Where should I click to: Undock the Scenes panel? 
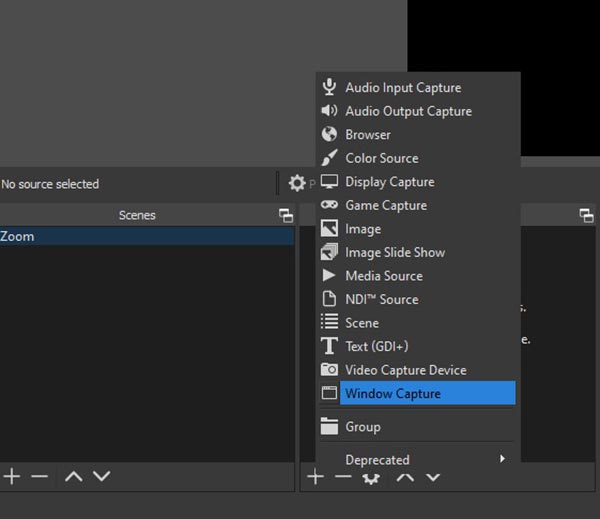[x=286, y=215]
